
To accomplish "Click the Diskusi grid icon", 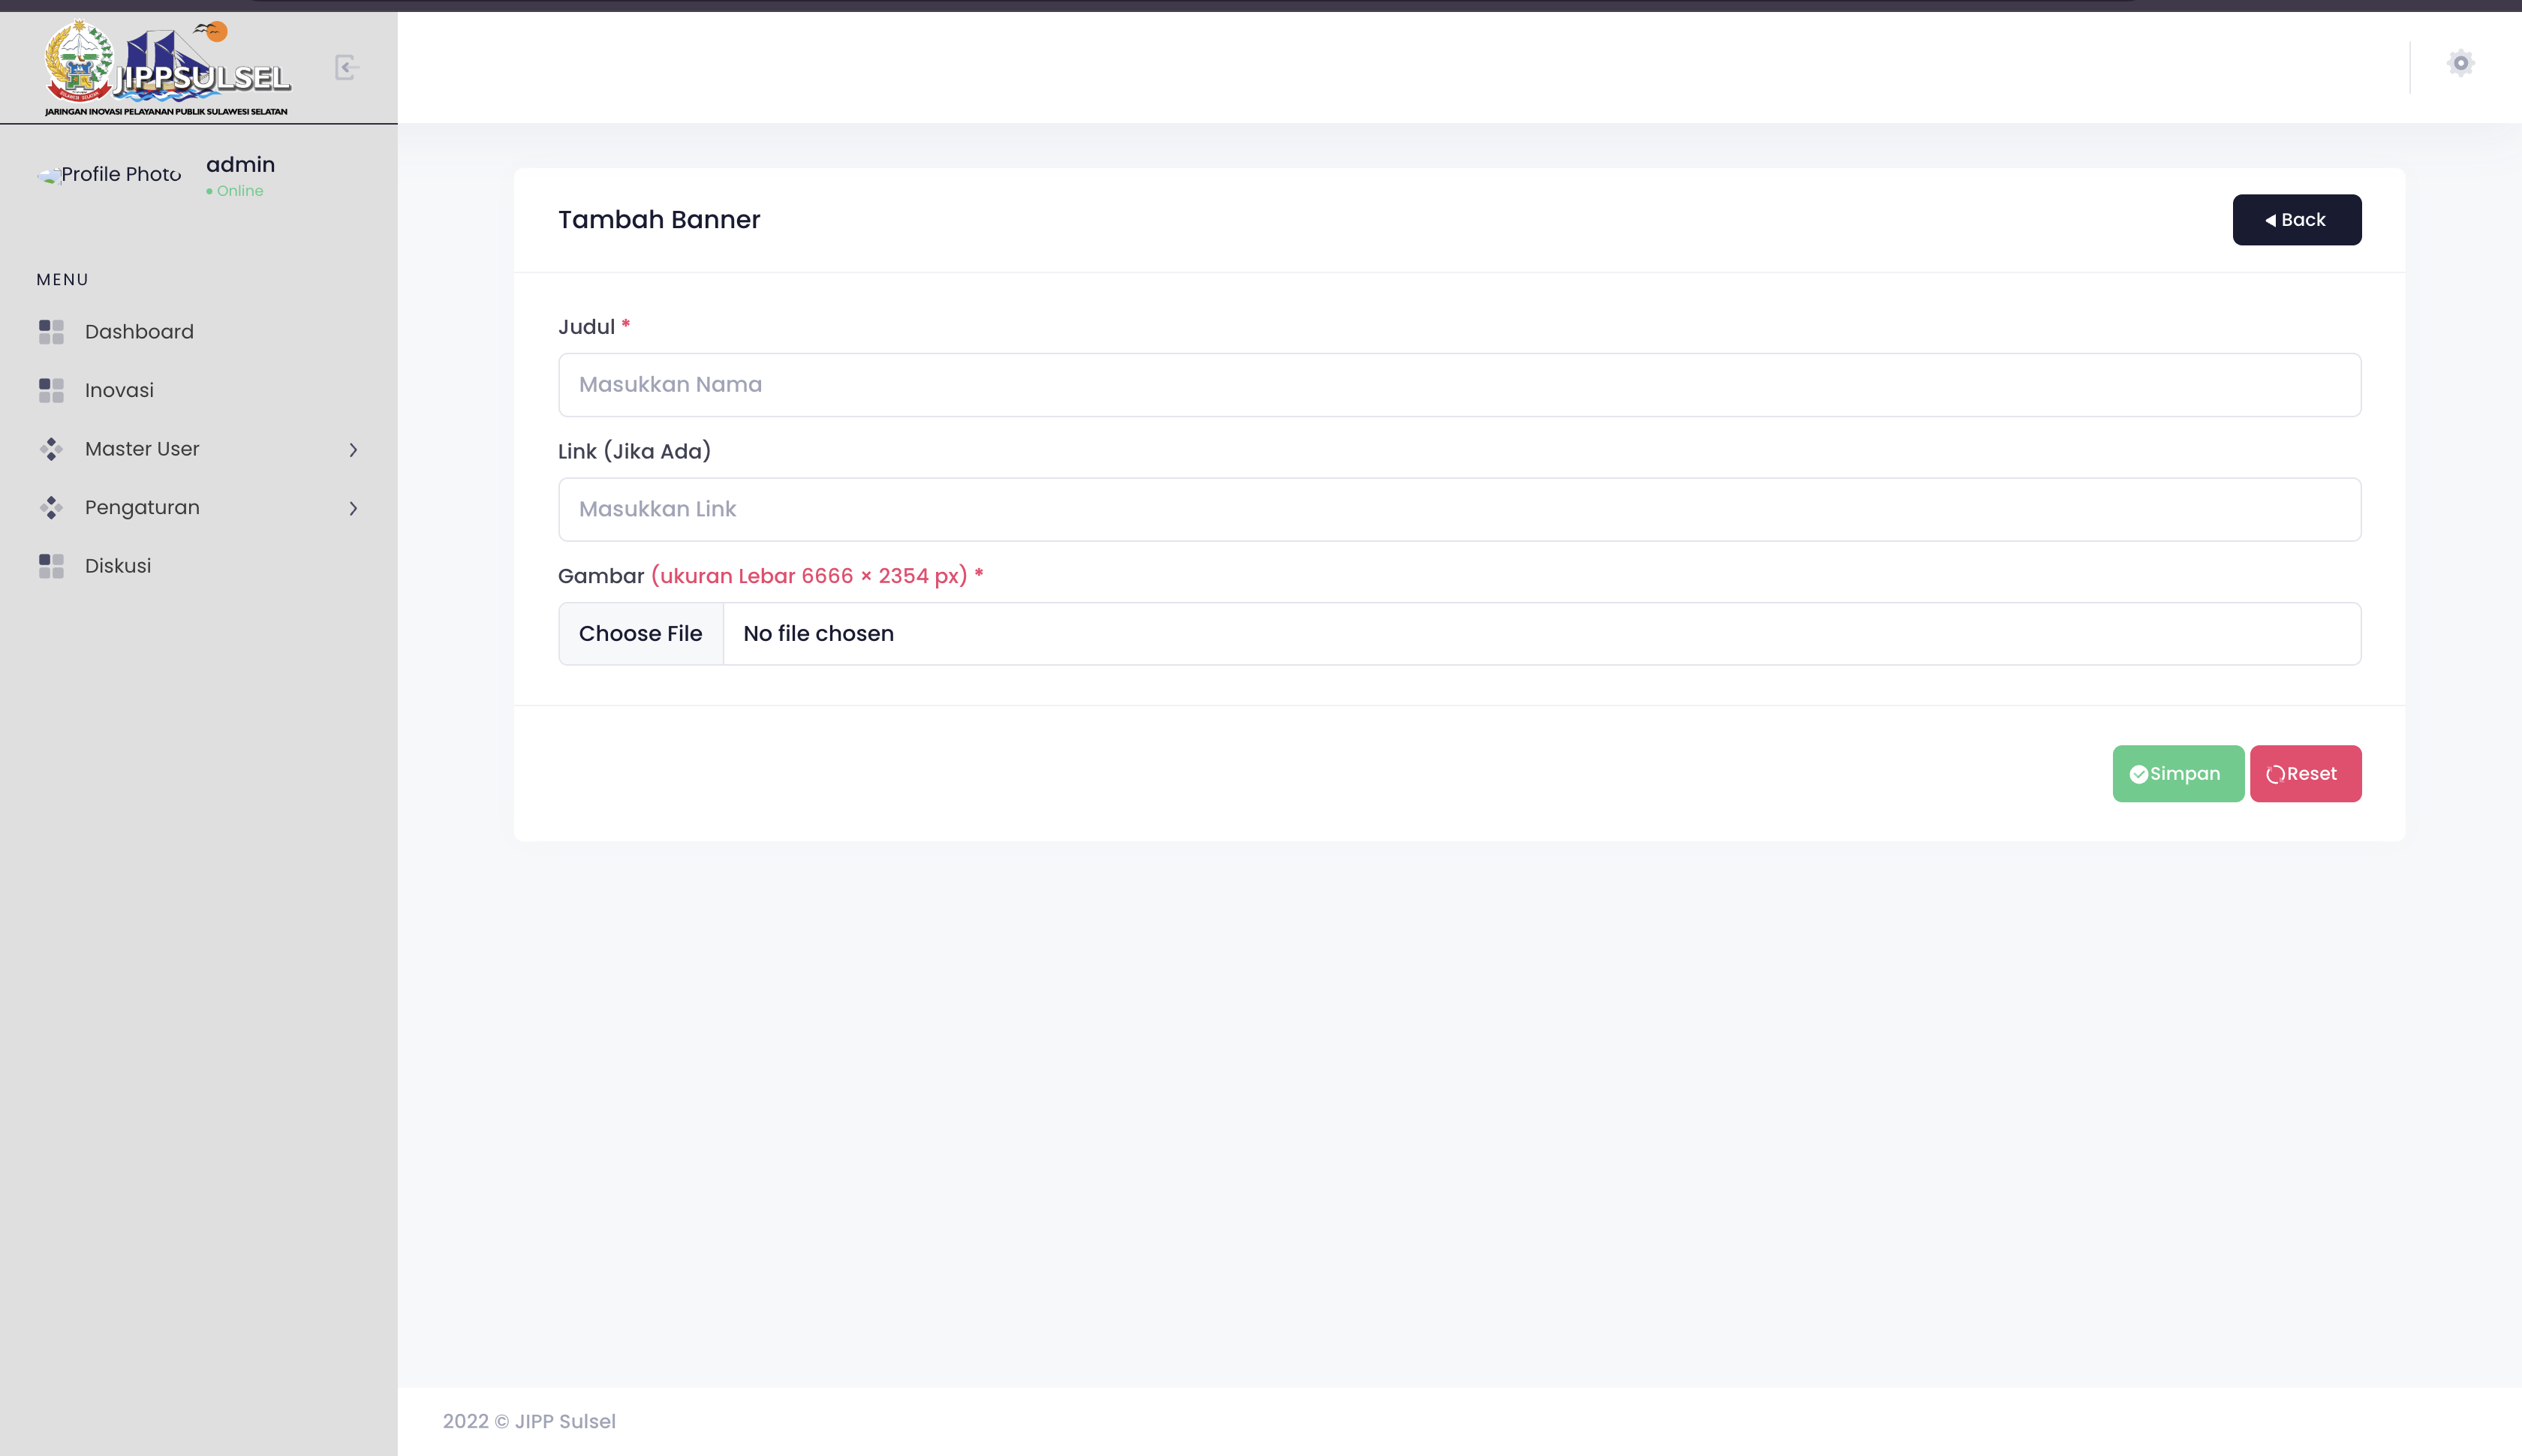I will [51, 566].
